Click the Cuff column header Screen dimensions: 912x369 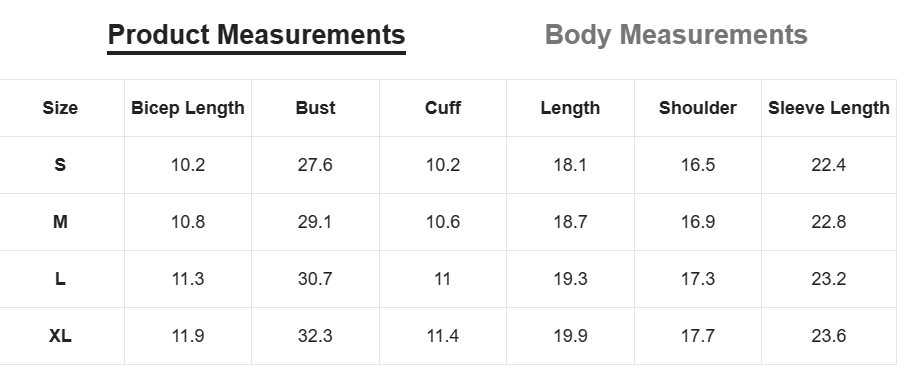[443, 108]
